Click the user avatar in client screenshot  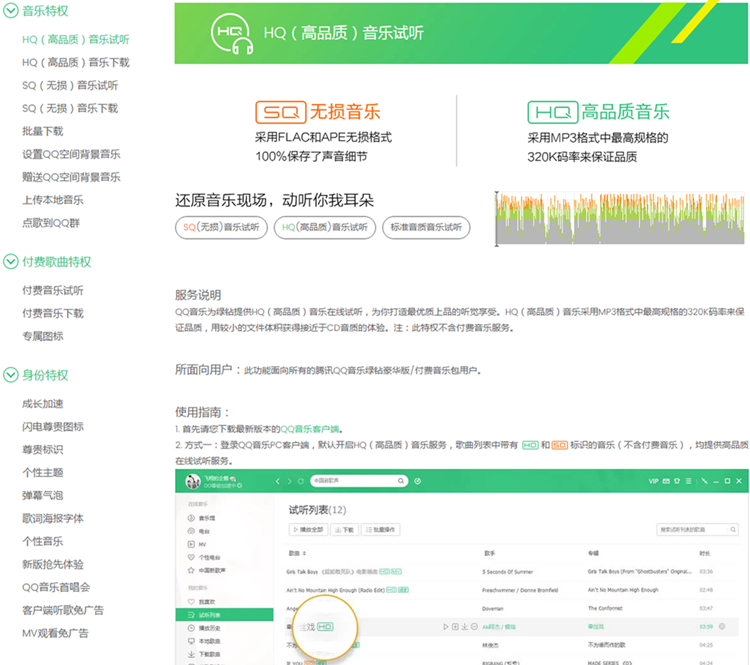click(193, 481)
